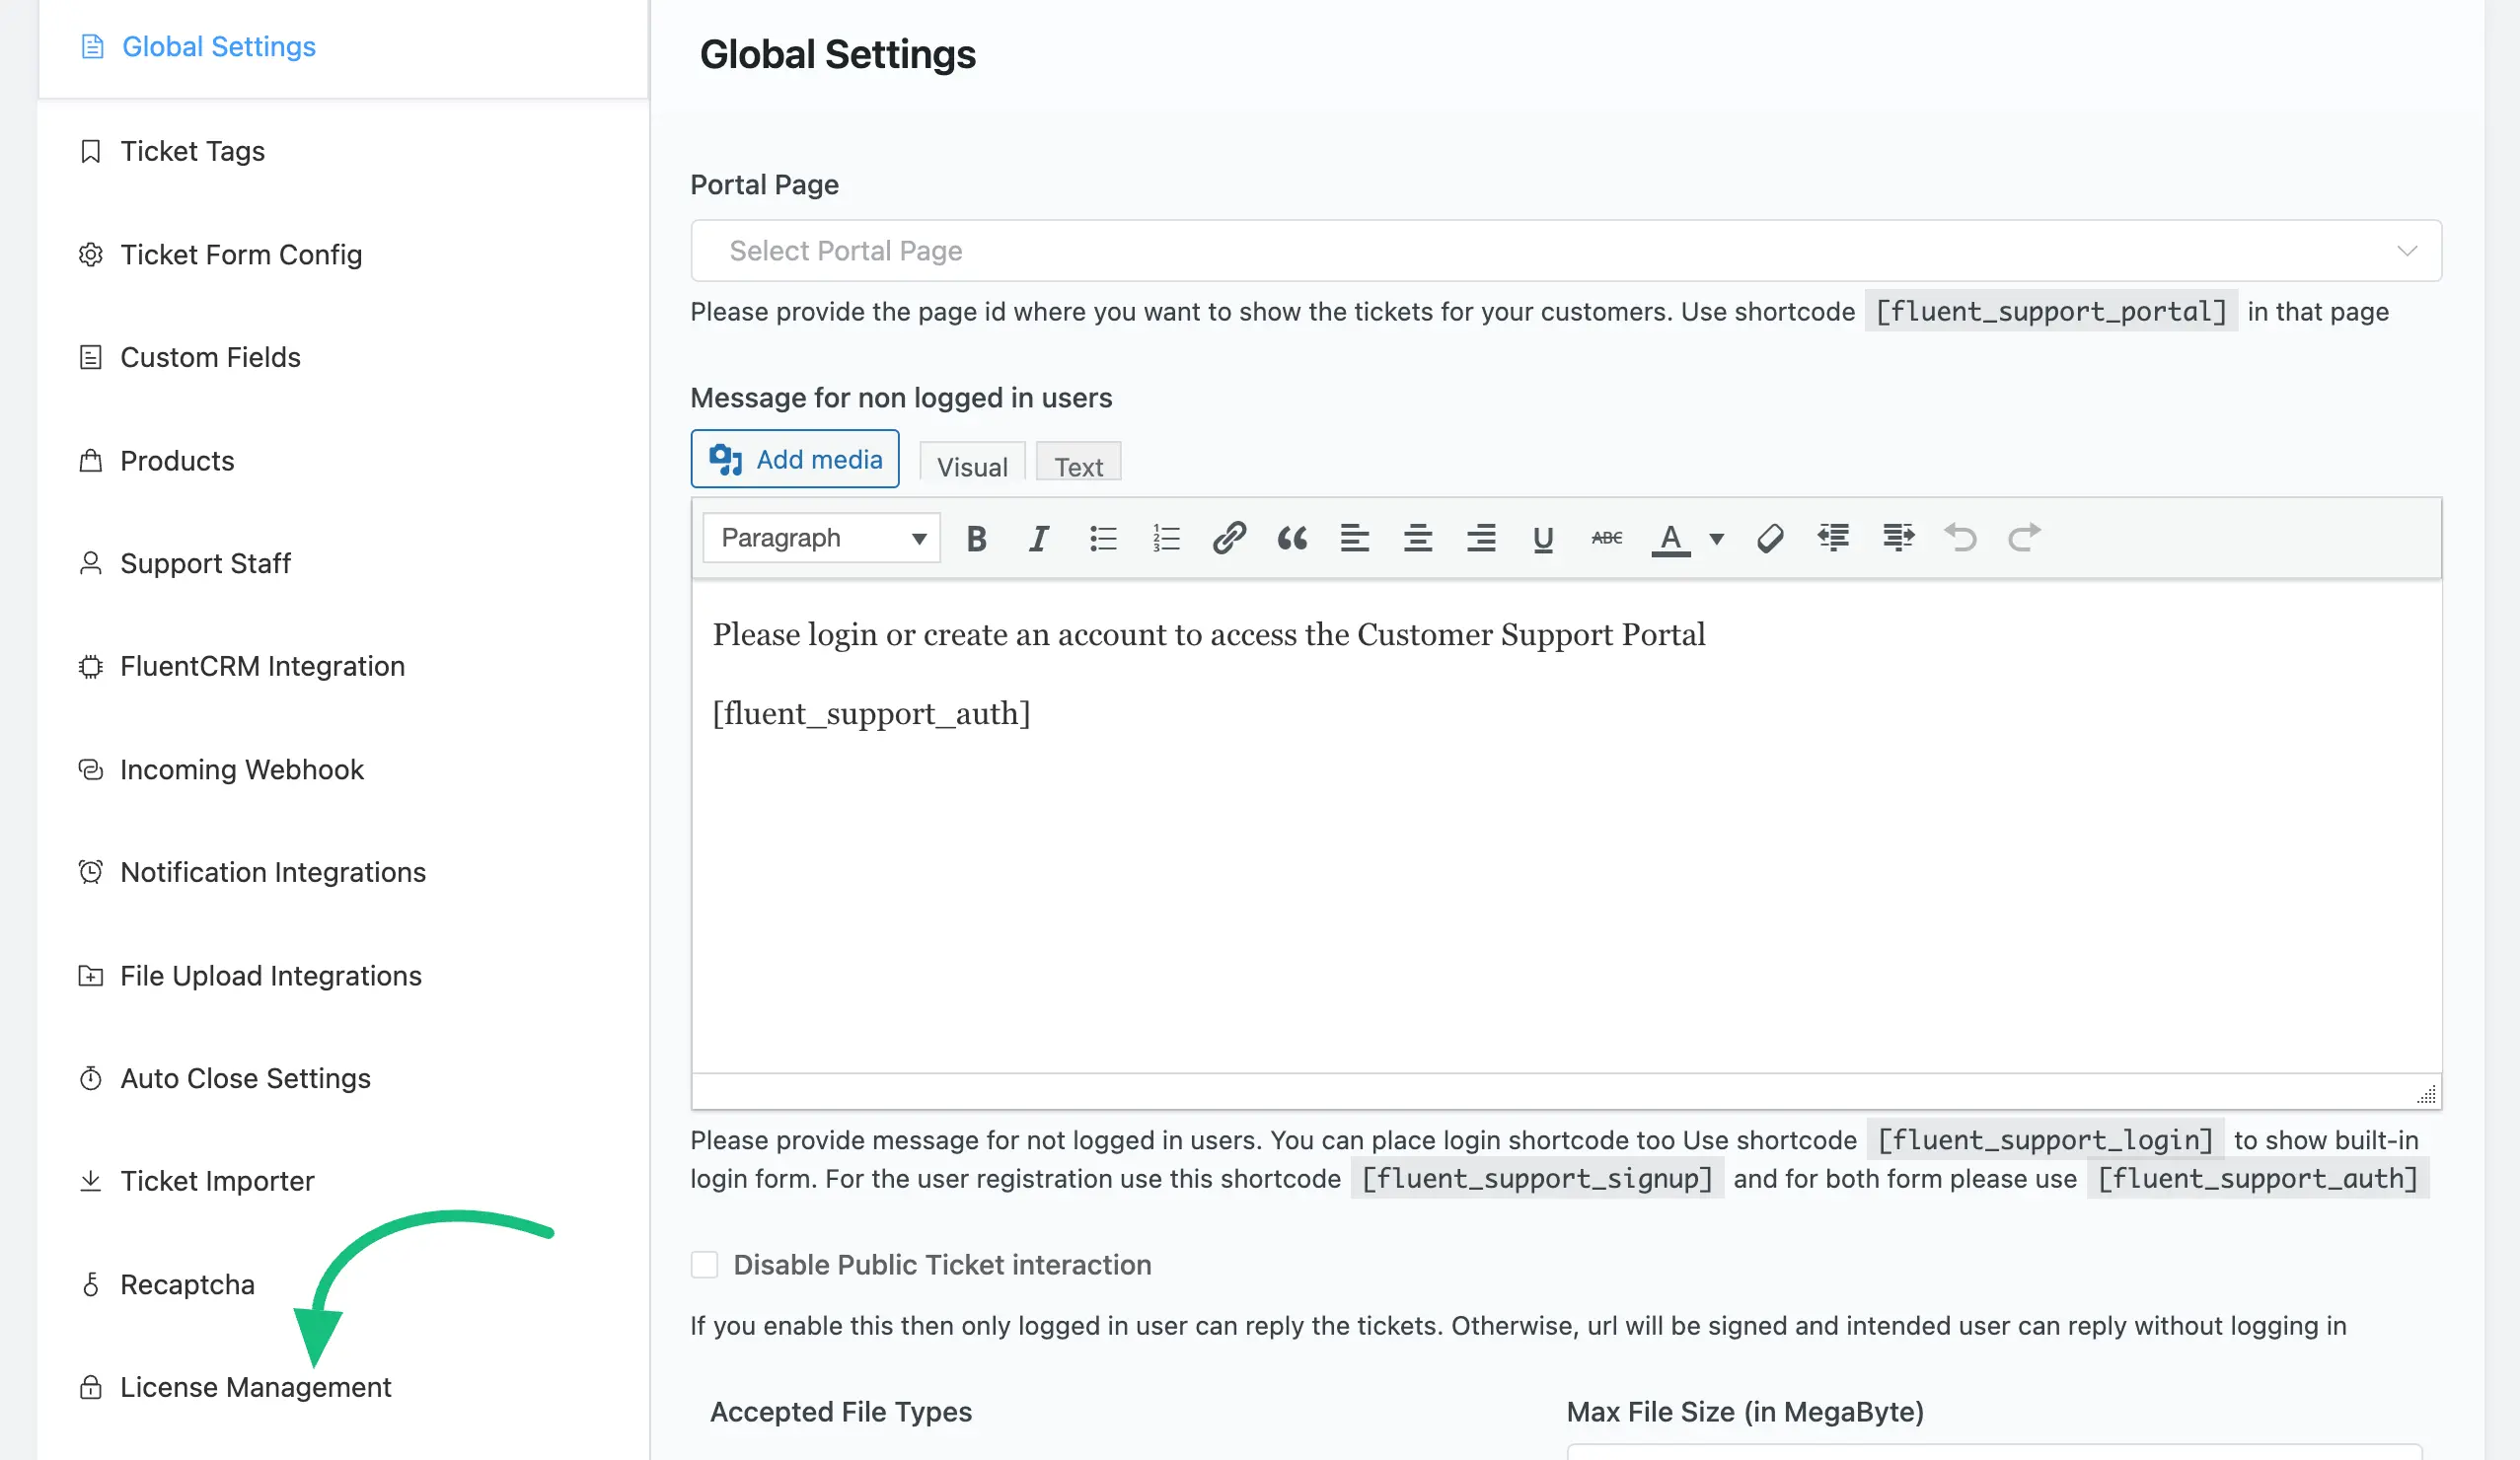Navigate to Auto Close Settings
2520x1460 pixels.
(245, 1077)
